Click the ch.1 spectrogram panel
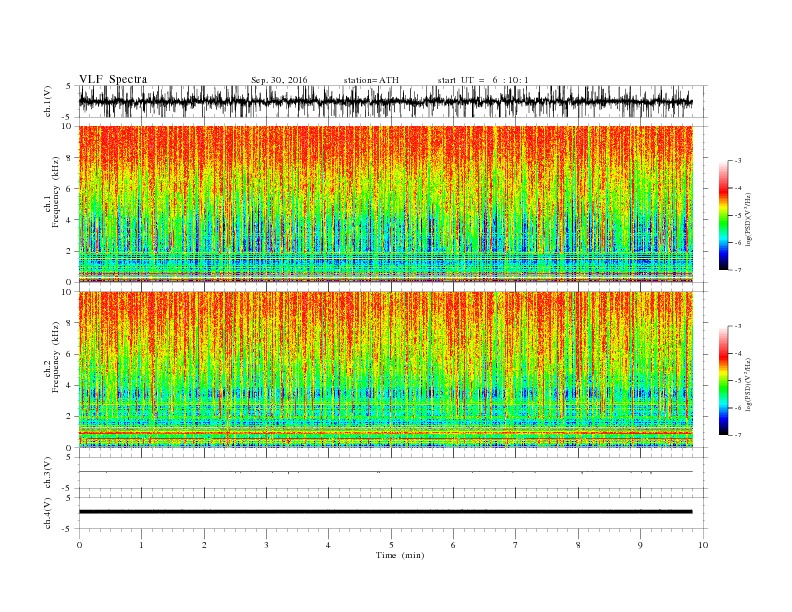Screen dimensions: 792x612 (386, 204)
